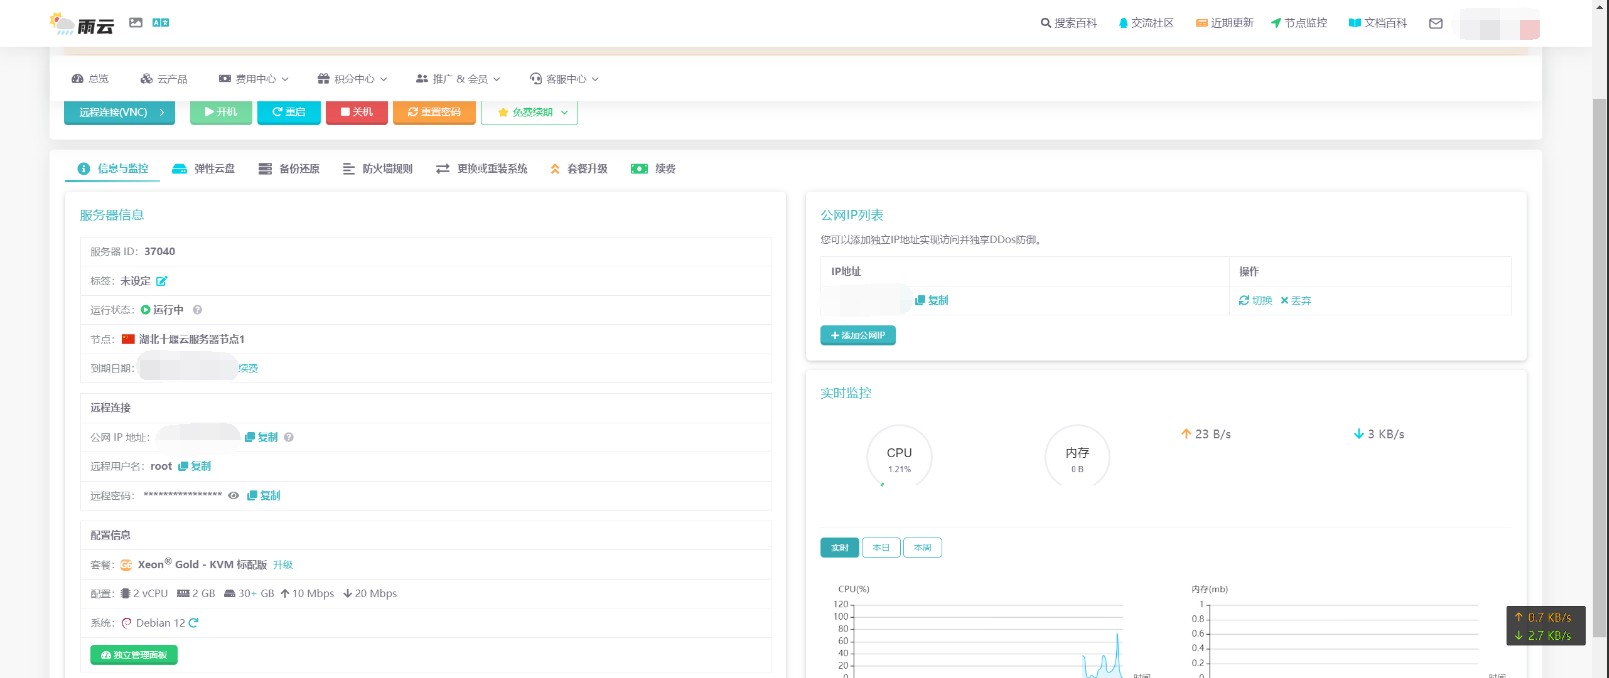Click the 2 vCPU configuration value

click(144, 594)
